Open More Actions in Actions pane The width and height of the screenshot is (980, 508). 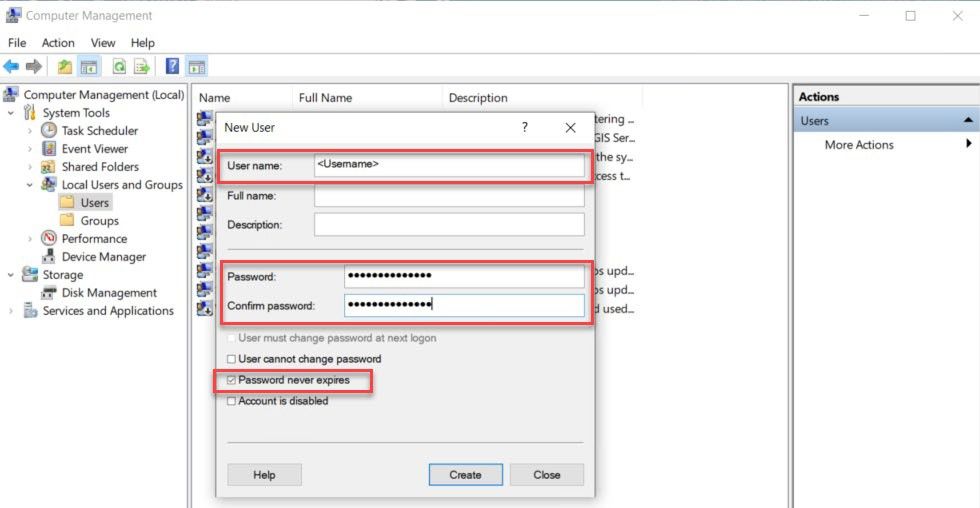point(859,144)
